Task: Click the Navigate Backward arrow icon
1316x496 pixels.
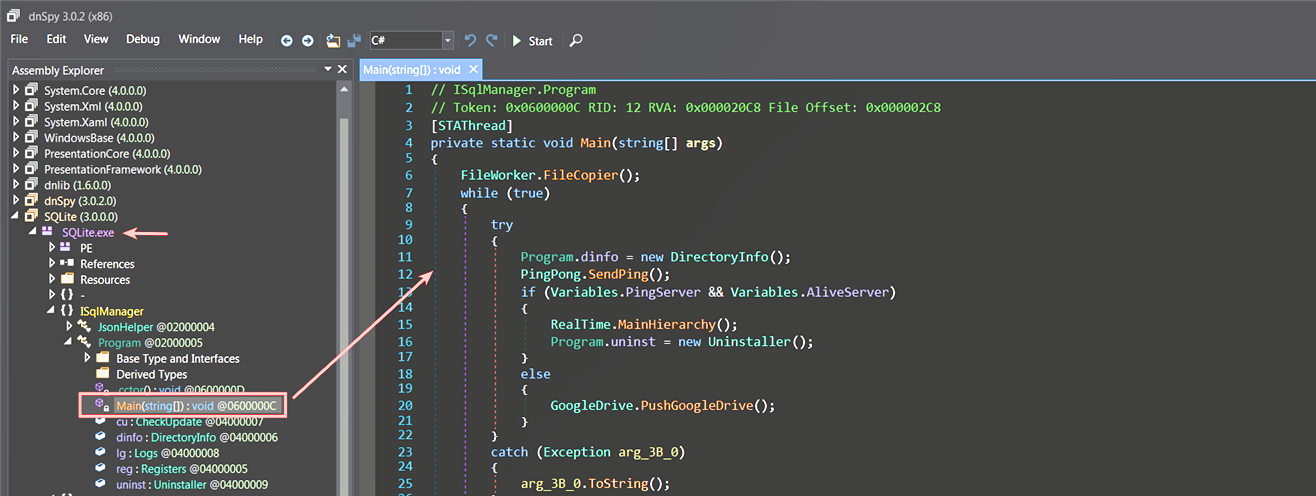Action: point(287,41)
